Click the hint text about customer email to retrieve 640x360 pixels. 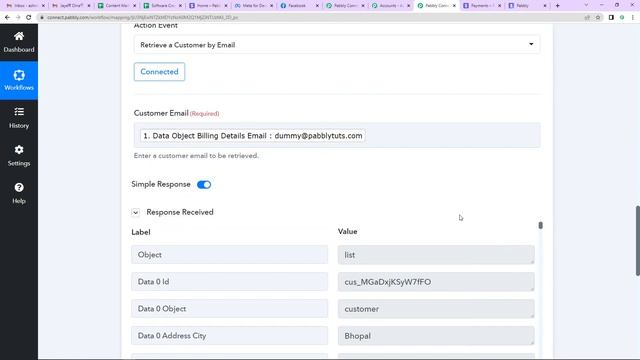click(196, 156)
